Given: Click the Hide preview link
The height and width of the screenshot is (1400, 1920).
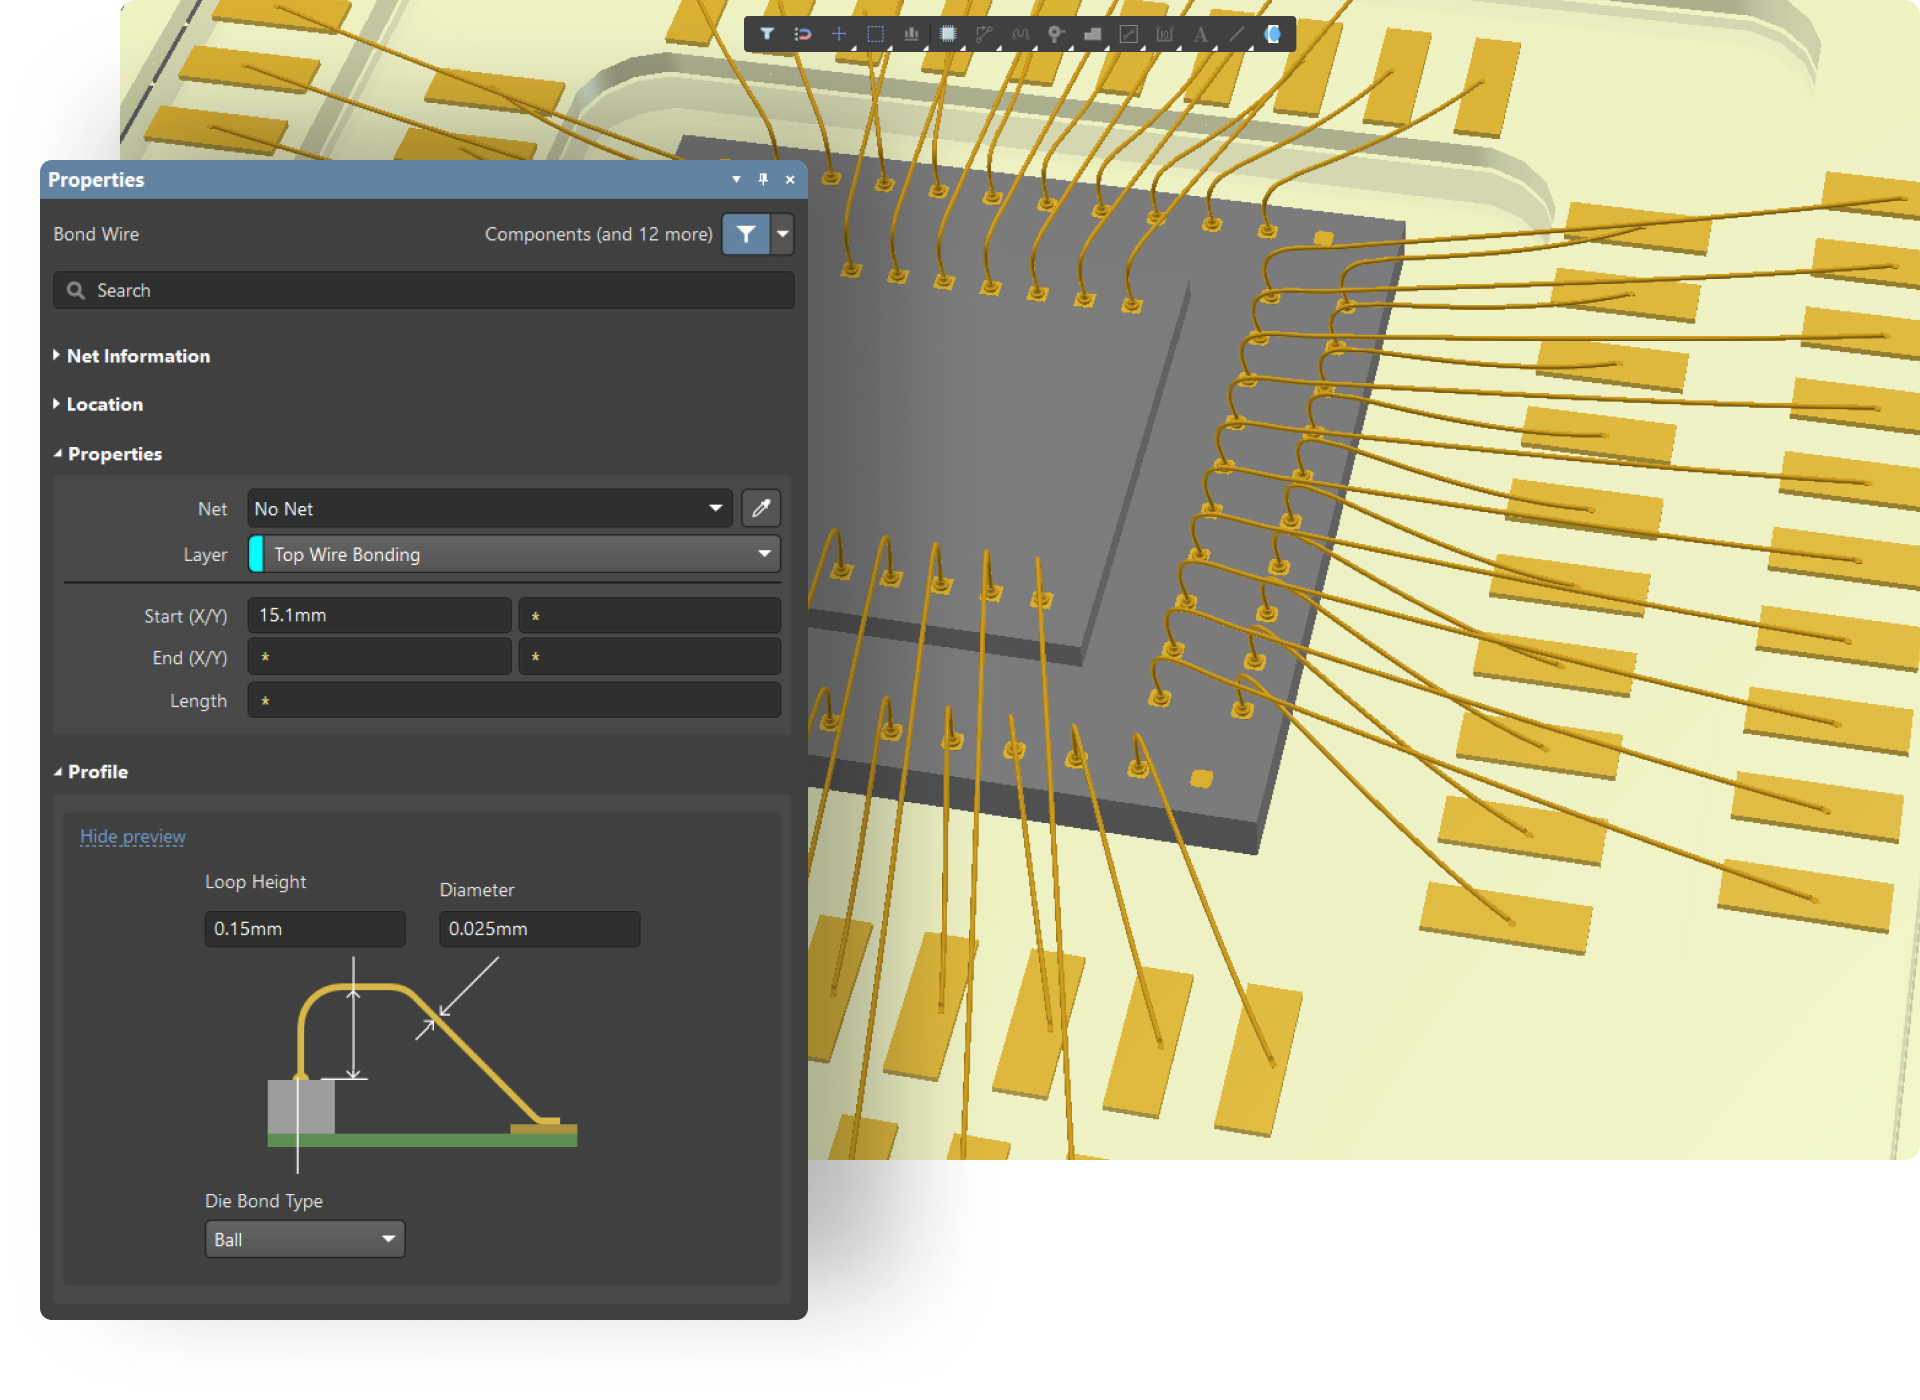Looking at the screenshot, I should (132, 836).
